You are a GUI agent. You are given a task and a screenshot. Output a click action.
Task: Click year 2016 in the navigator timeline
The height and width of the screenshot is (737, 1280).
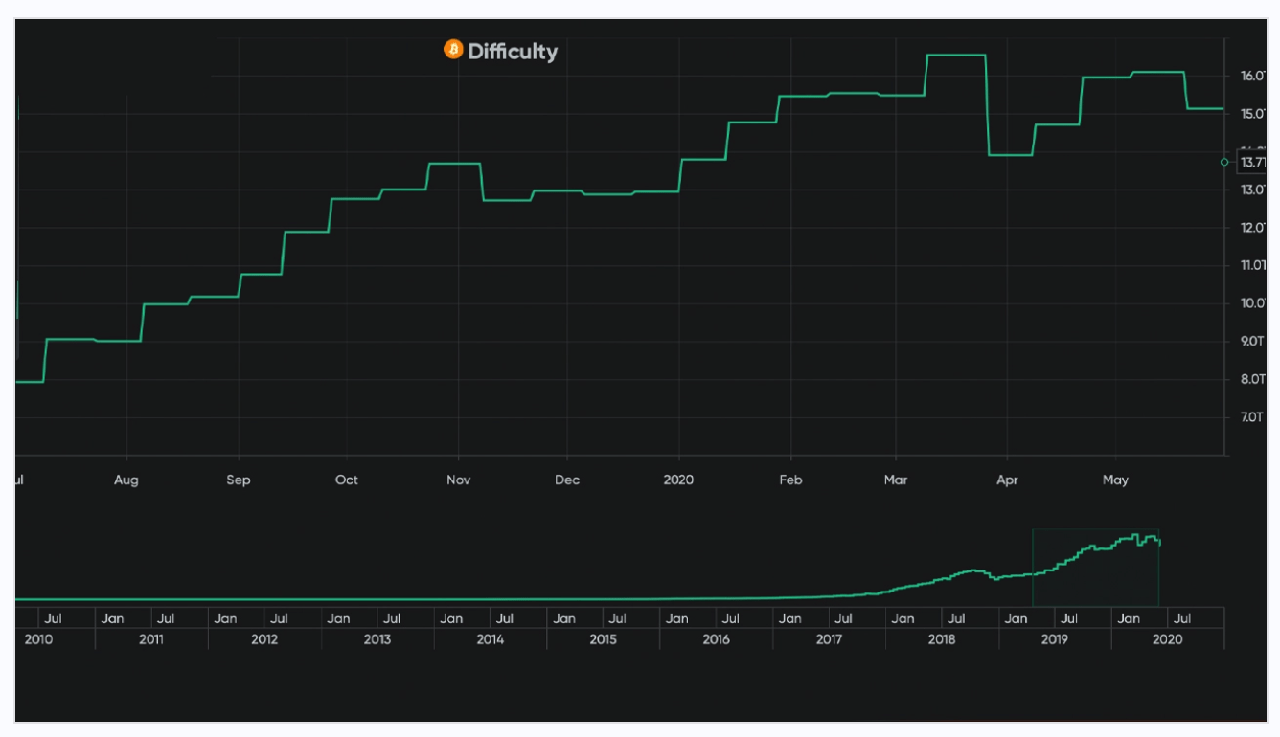point(716,639)
